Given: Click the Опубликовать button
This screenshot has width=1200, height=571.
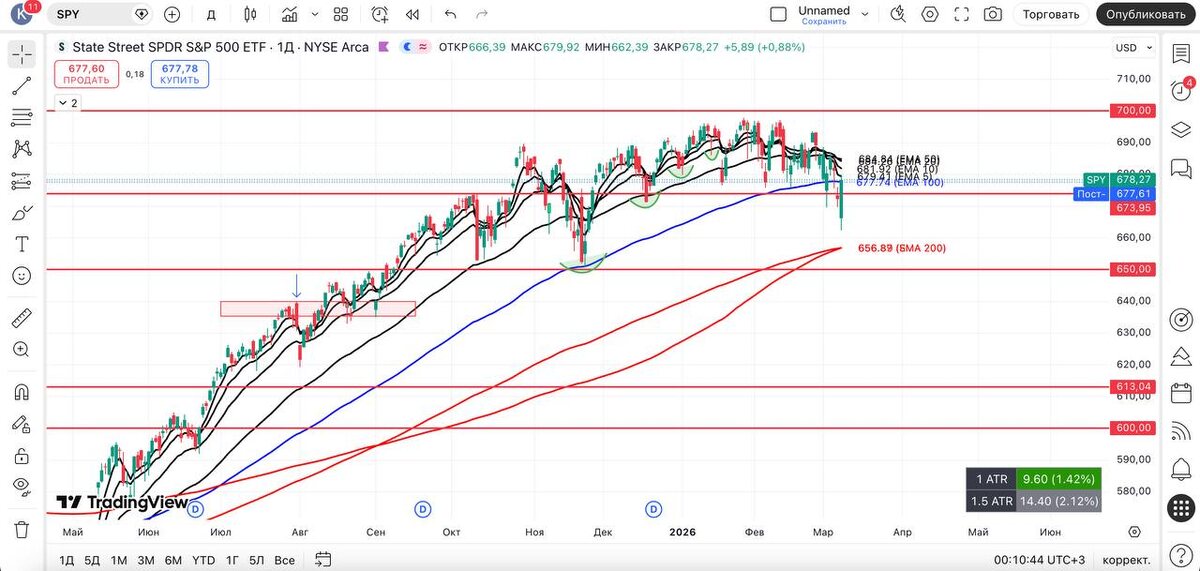Looking at the screenshot, I should pos(1146,14).
